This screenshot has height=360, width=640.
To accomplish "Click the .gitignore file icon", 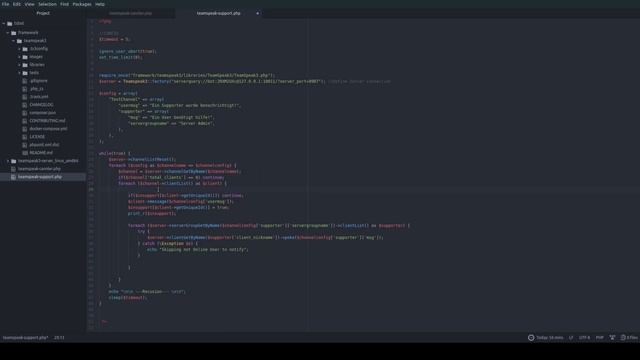I will point(25,81).
